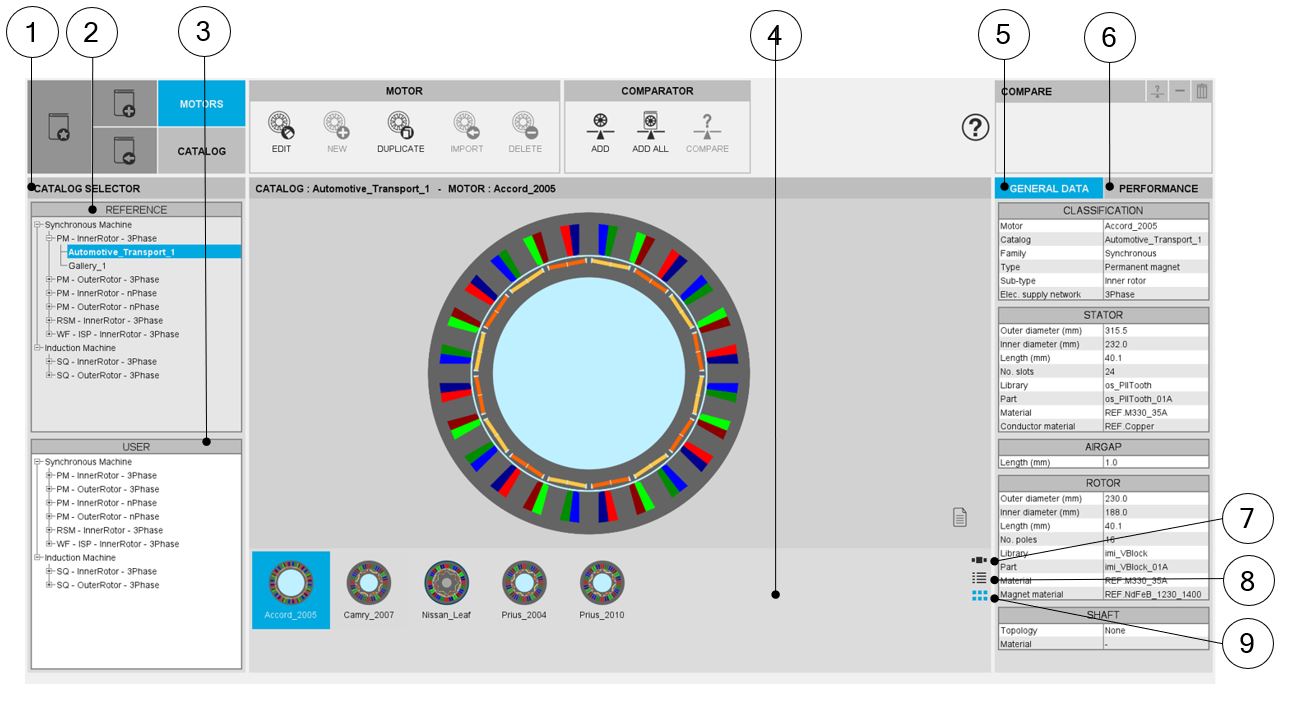The width and height of the screenshot is (1293, 703).
Task: Open help with the question mark icon
Action: pos(975,127)
